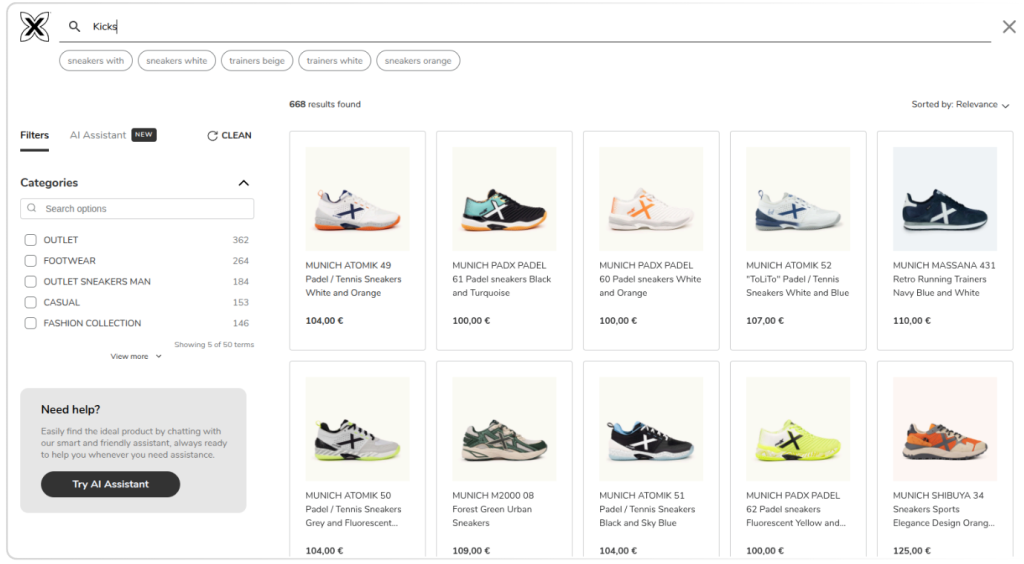Close the search overlay with X
The height and width of the screenshot is (564, 1024).
click(x=1009, y=27)
